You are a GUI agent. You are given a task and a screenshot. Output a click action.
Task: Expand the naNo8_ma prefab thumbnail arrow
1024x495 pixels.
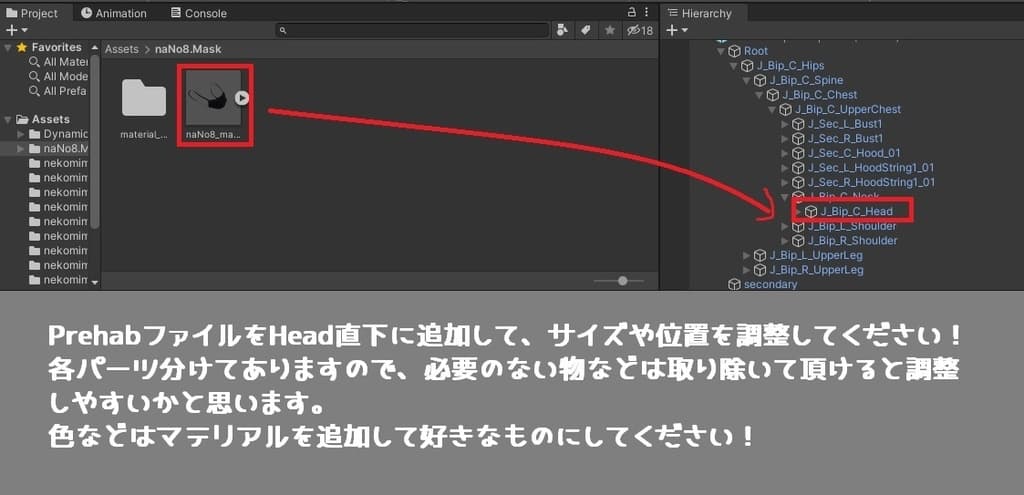coord(242,98)
